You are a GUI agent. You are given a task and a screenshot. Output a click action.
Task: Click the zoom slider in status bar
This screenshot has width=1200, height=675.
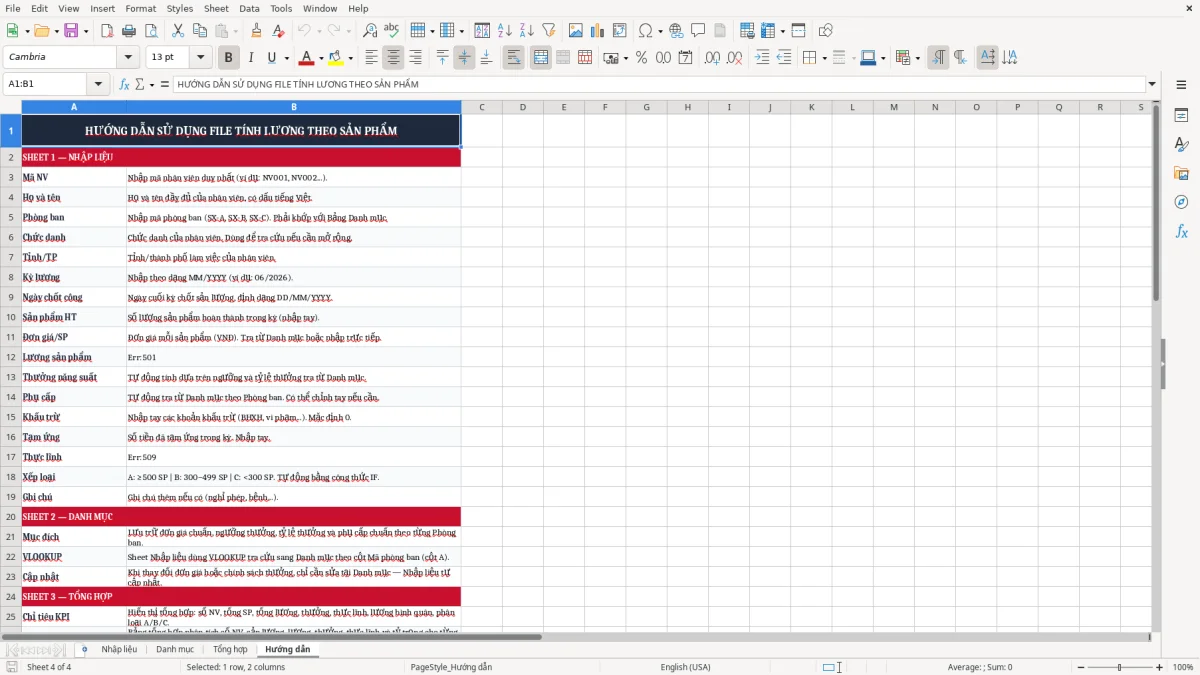click(1119, 667)
